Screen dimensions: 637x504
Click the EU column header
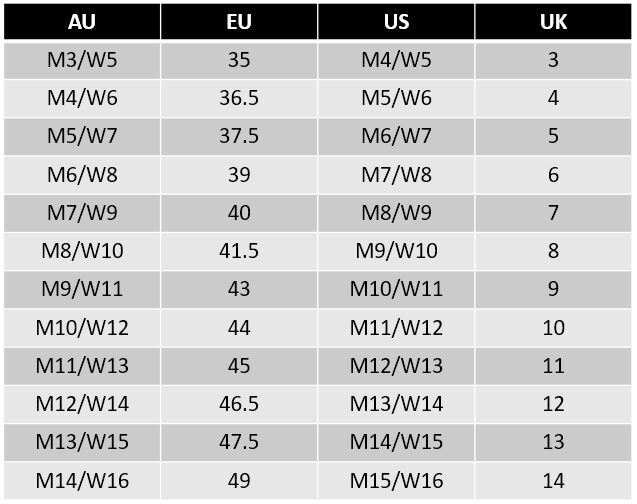pos(239,22)
